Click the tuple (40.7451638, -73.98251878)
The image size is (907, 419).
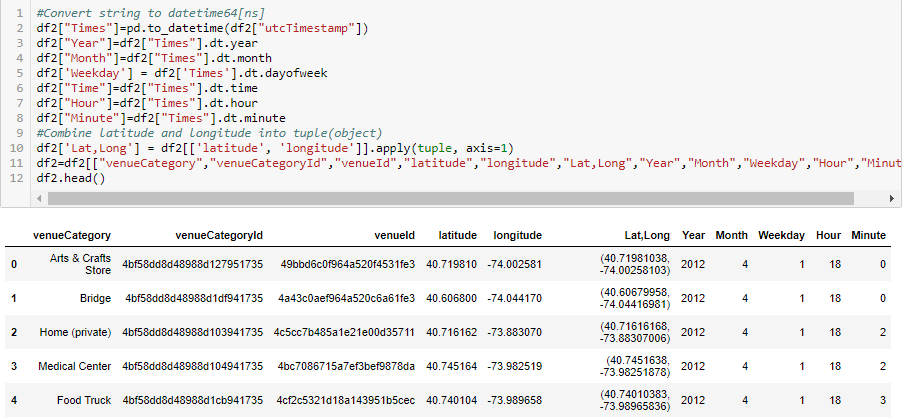coord(635,366)
